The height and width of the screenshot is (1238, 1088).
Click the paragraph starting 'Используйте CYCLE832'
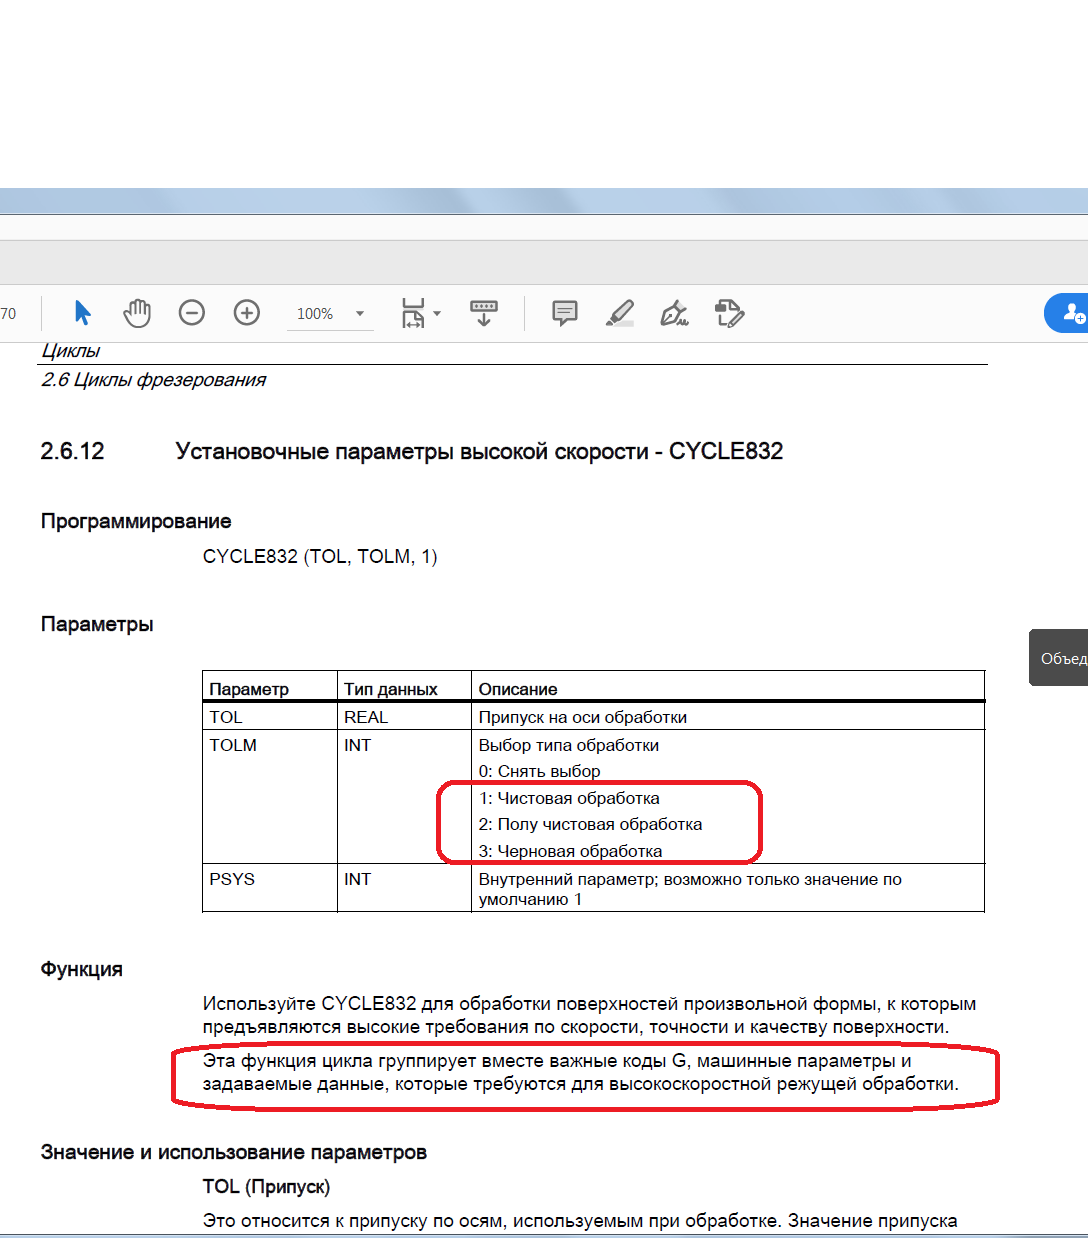[x=589, y=1015]
